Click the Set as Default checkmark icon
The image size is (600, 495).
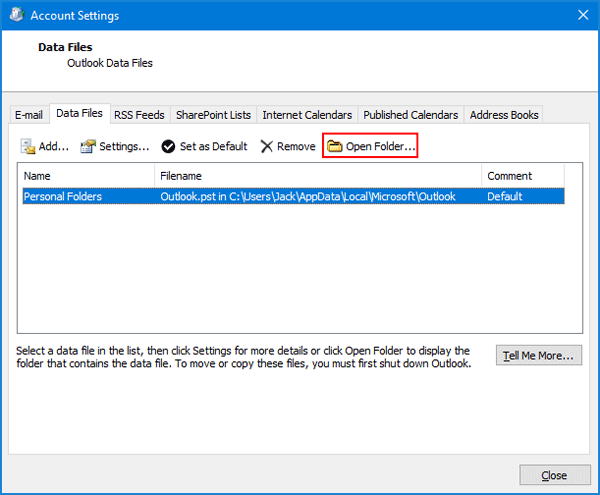(168, 146)
